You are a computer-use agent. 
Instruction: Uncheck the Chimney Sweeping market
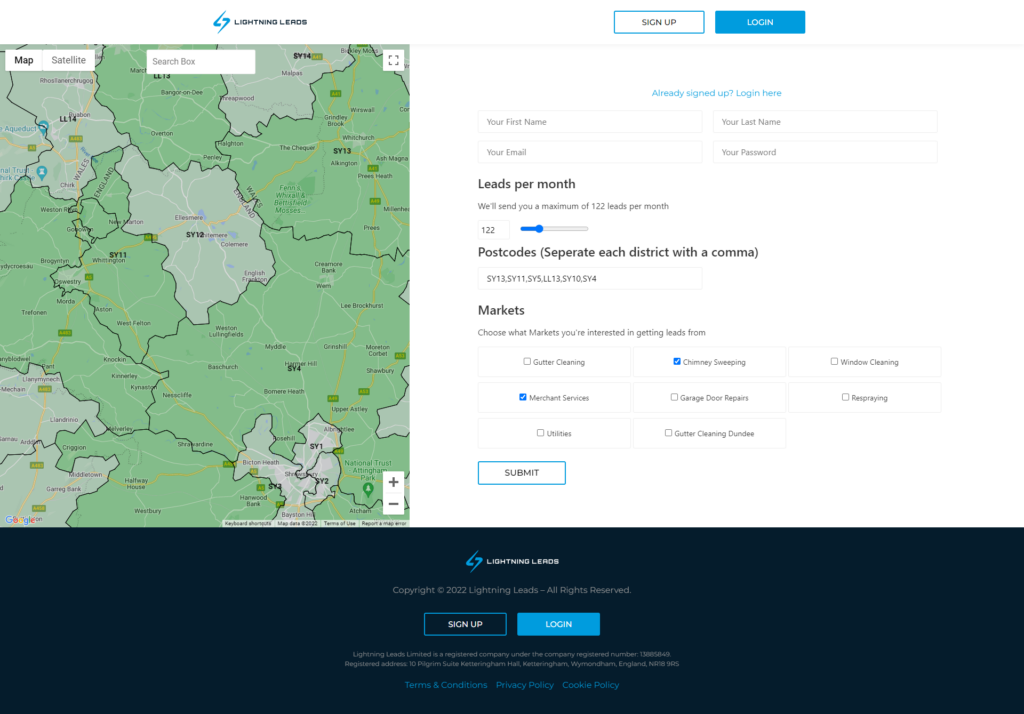coord(677,362)
